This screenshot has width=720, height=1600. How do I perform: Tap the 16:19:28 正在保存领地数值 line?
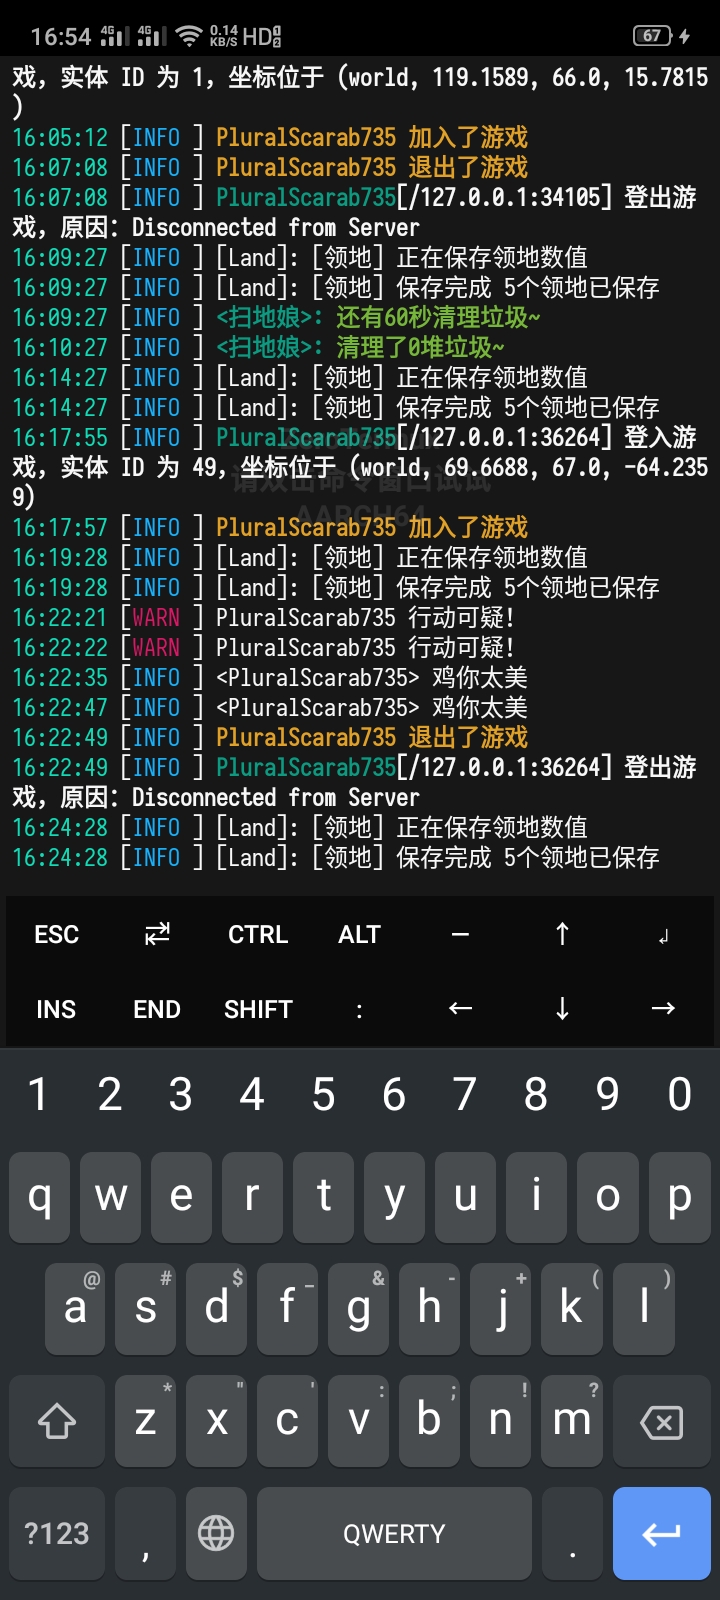click(x=300, y=557)
